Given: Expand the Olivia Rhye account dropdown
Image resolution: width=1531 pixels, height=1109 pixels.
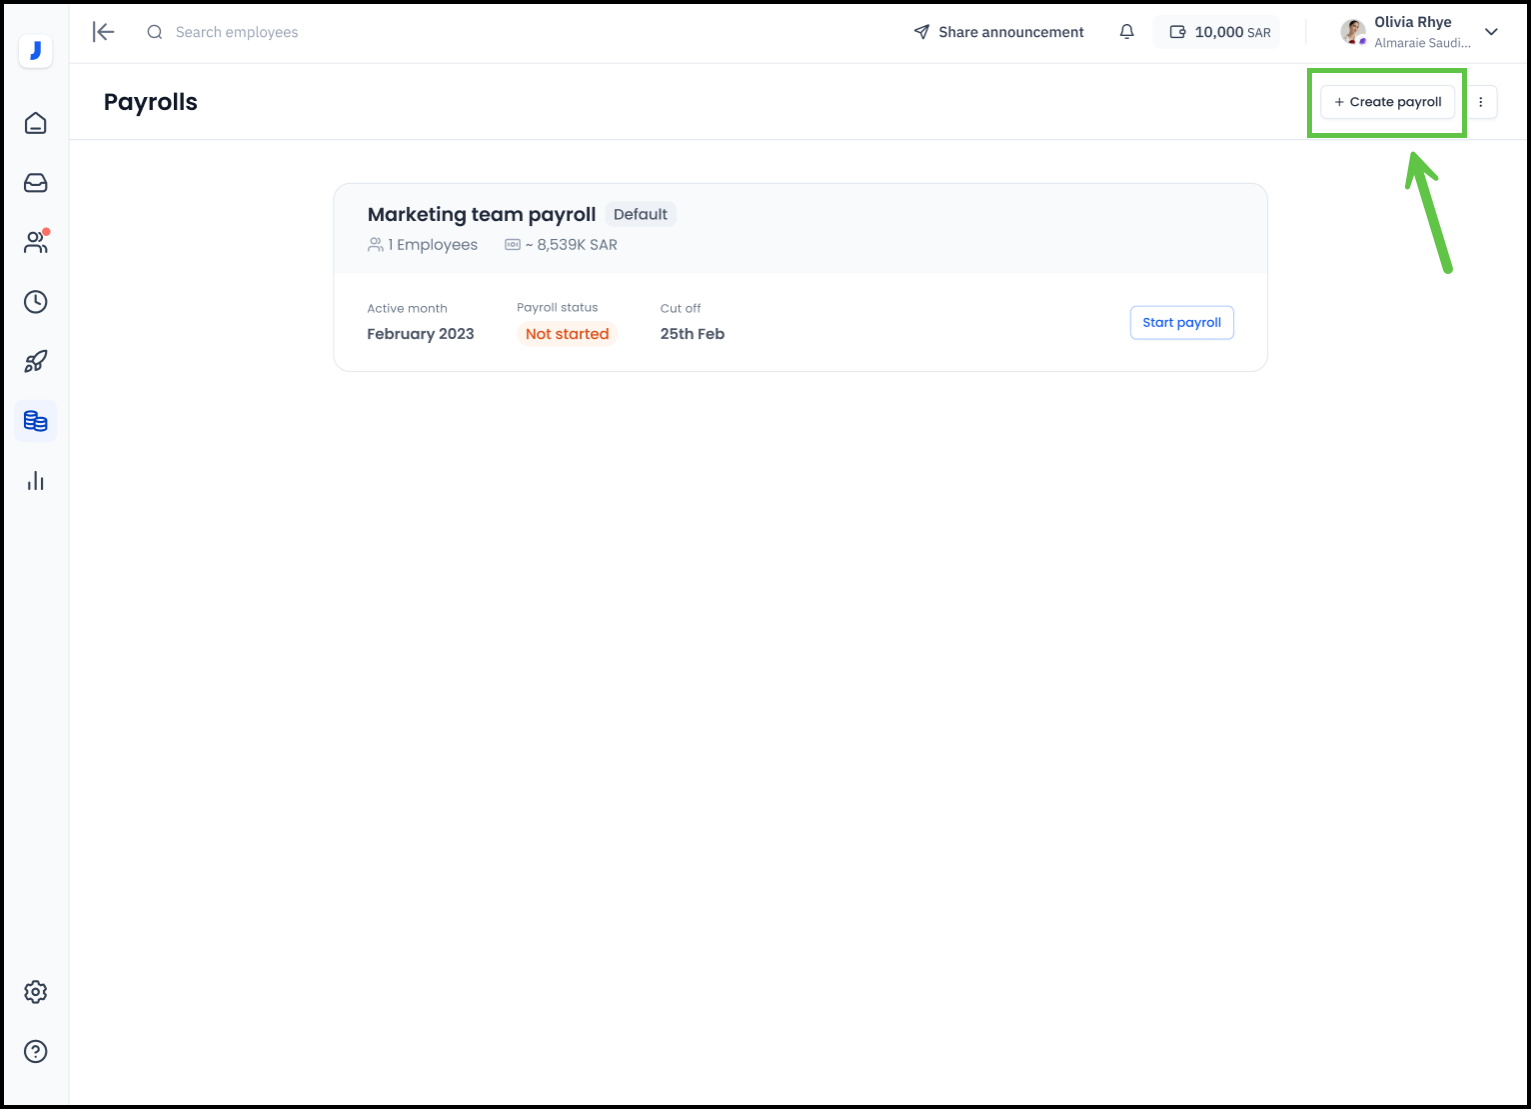Looking at the screenshot, I should 1491,32.
